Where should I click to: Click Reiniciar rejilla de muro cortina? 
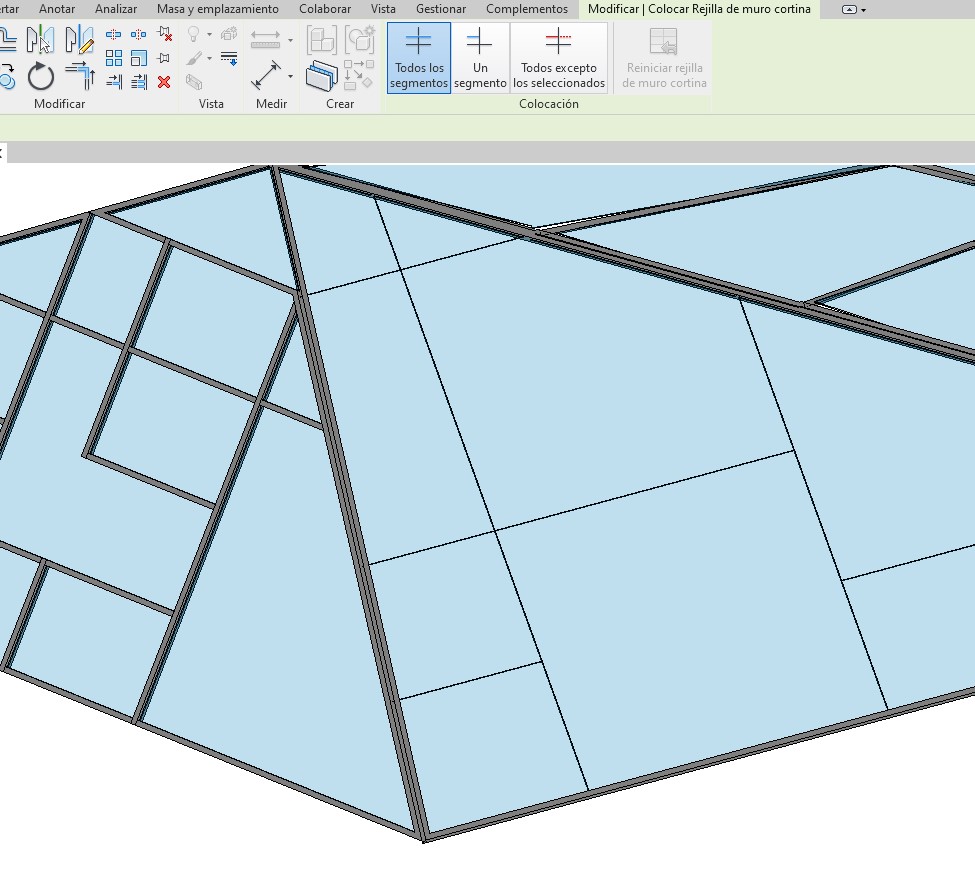pyautogui.click(x=664, y=58)
